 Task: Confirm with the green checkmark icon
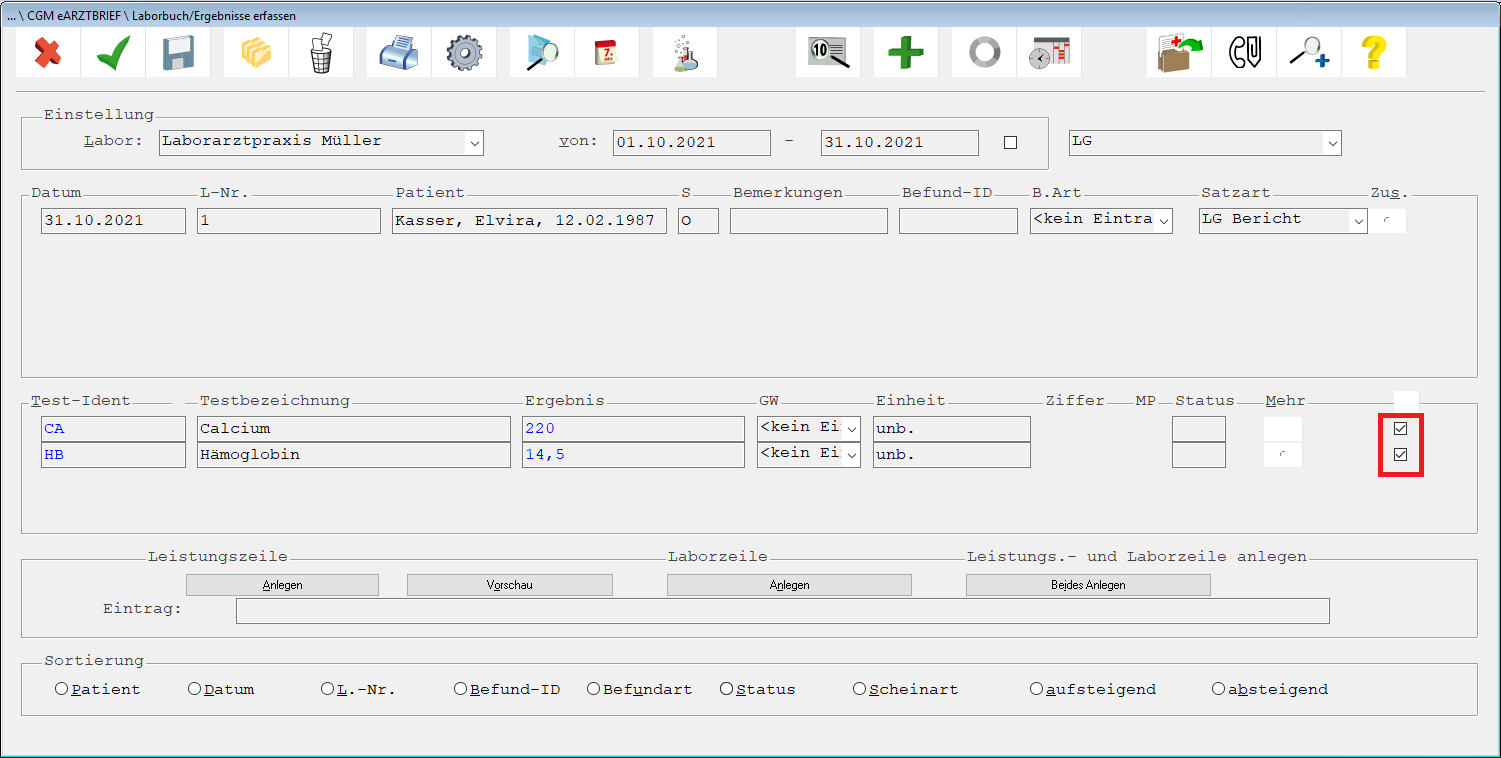pos(113,52)
